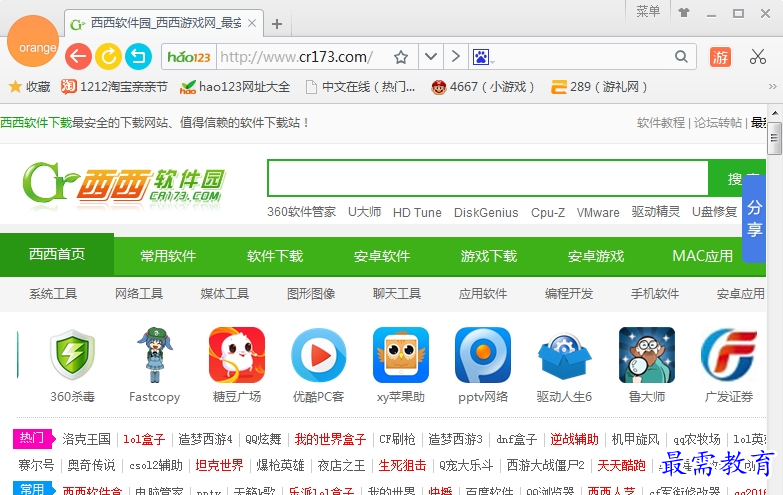
Task: Click the blue undo restore button
Action: tap(138, 56)
